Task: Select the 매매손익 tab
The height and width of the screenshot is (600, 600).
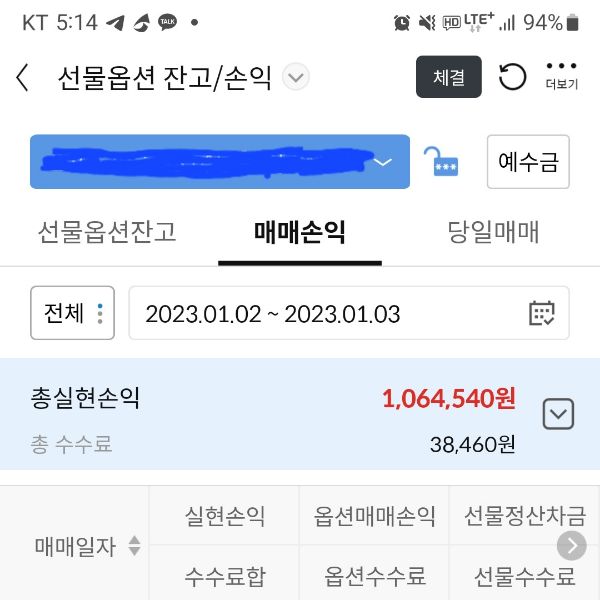Action: [x=300, y=232]
